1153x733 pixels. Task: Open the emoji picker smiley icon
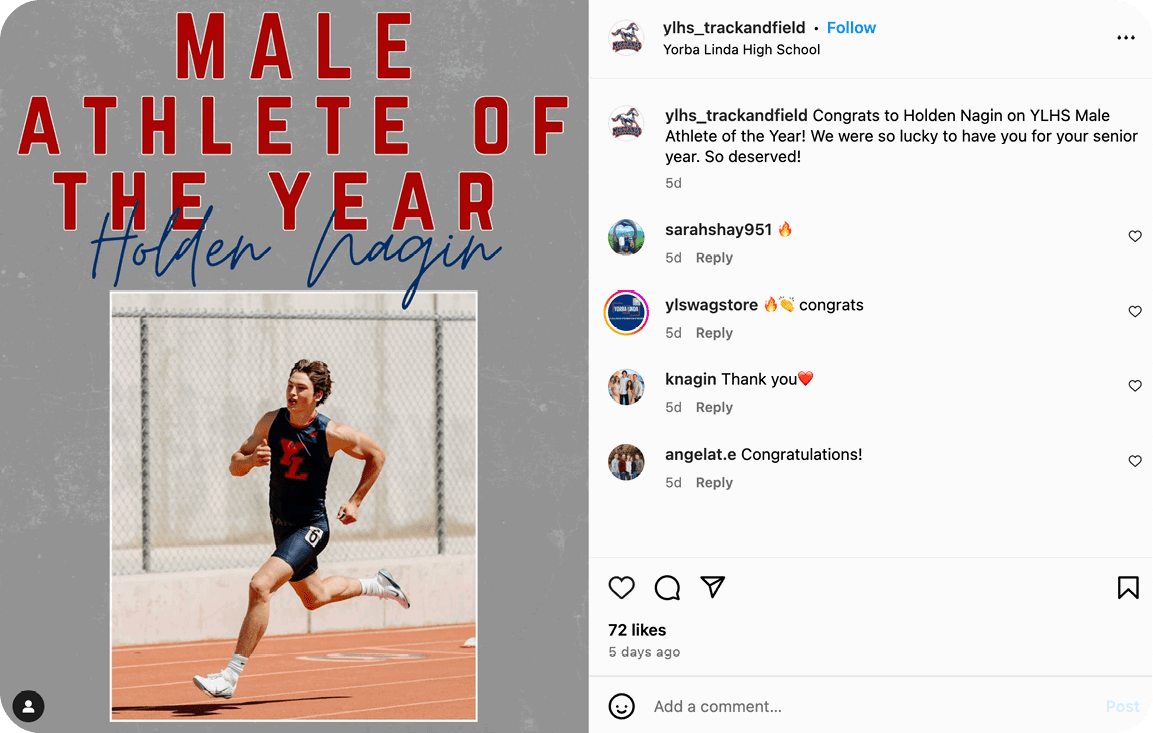click(621, 706)
